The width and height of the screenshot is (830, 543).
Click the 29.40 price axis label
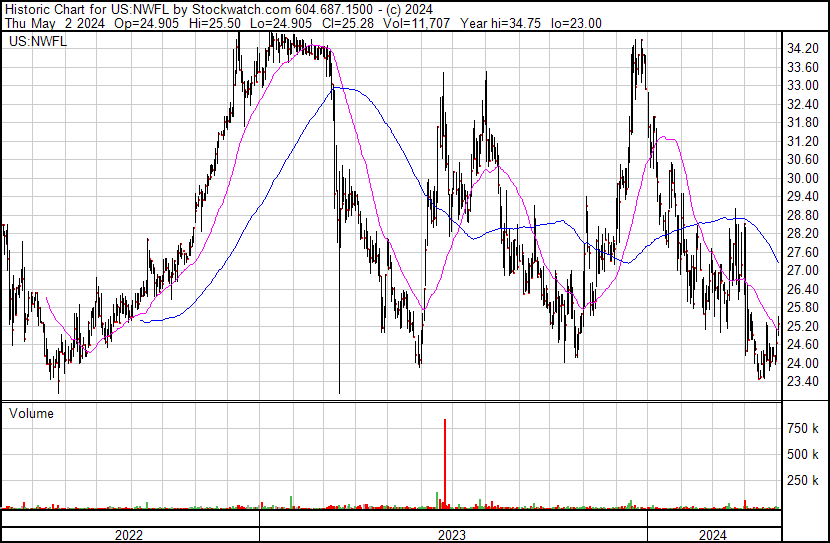(x=802, y=197)
